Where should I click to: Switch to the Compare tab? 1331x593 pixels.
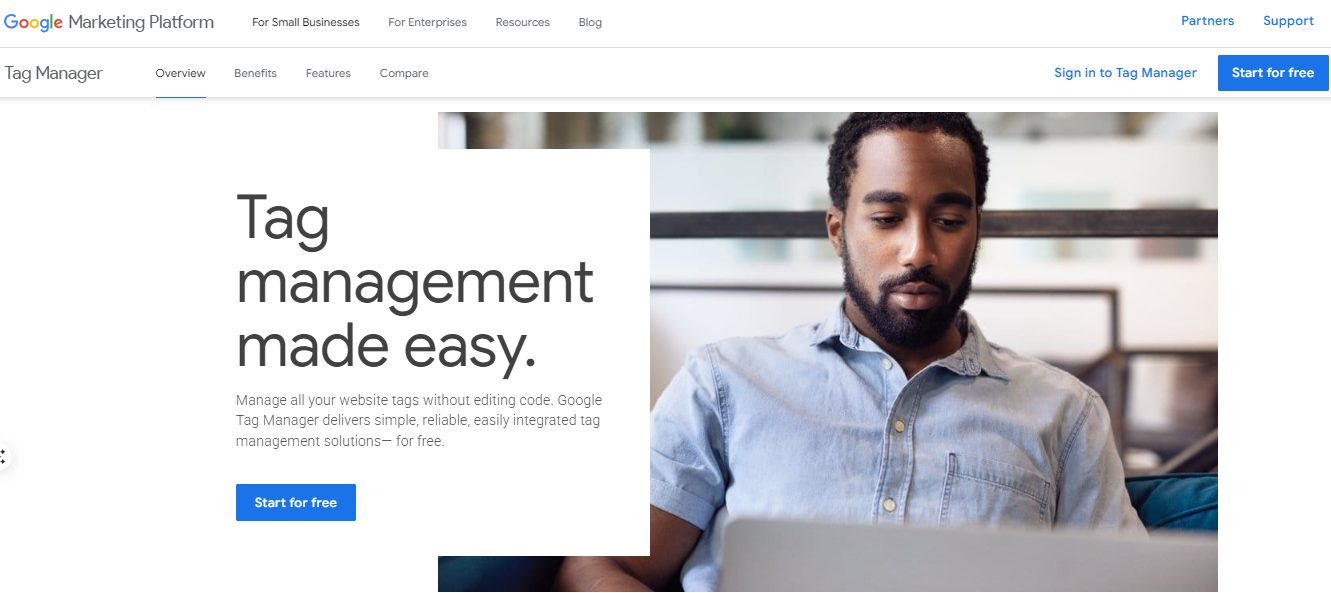[x=404, y=73]
